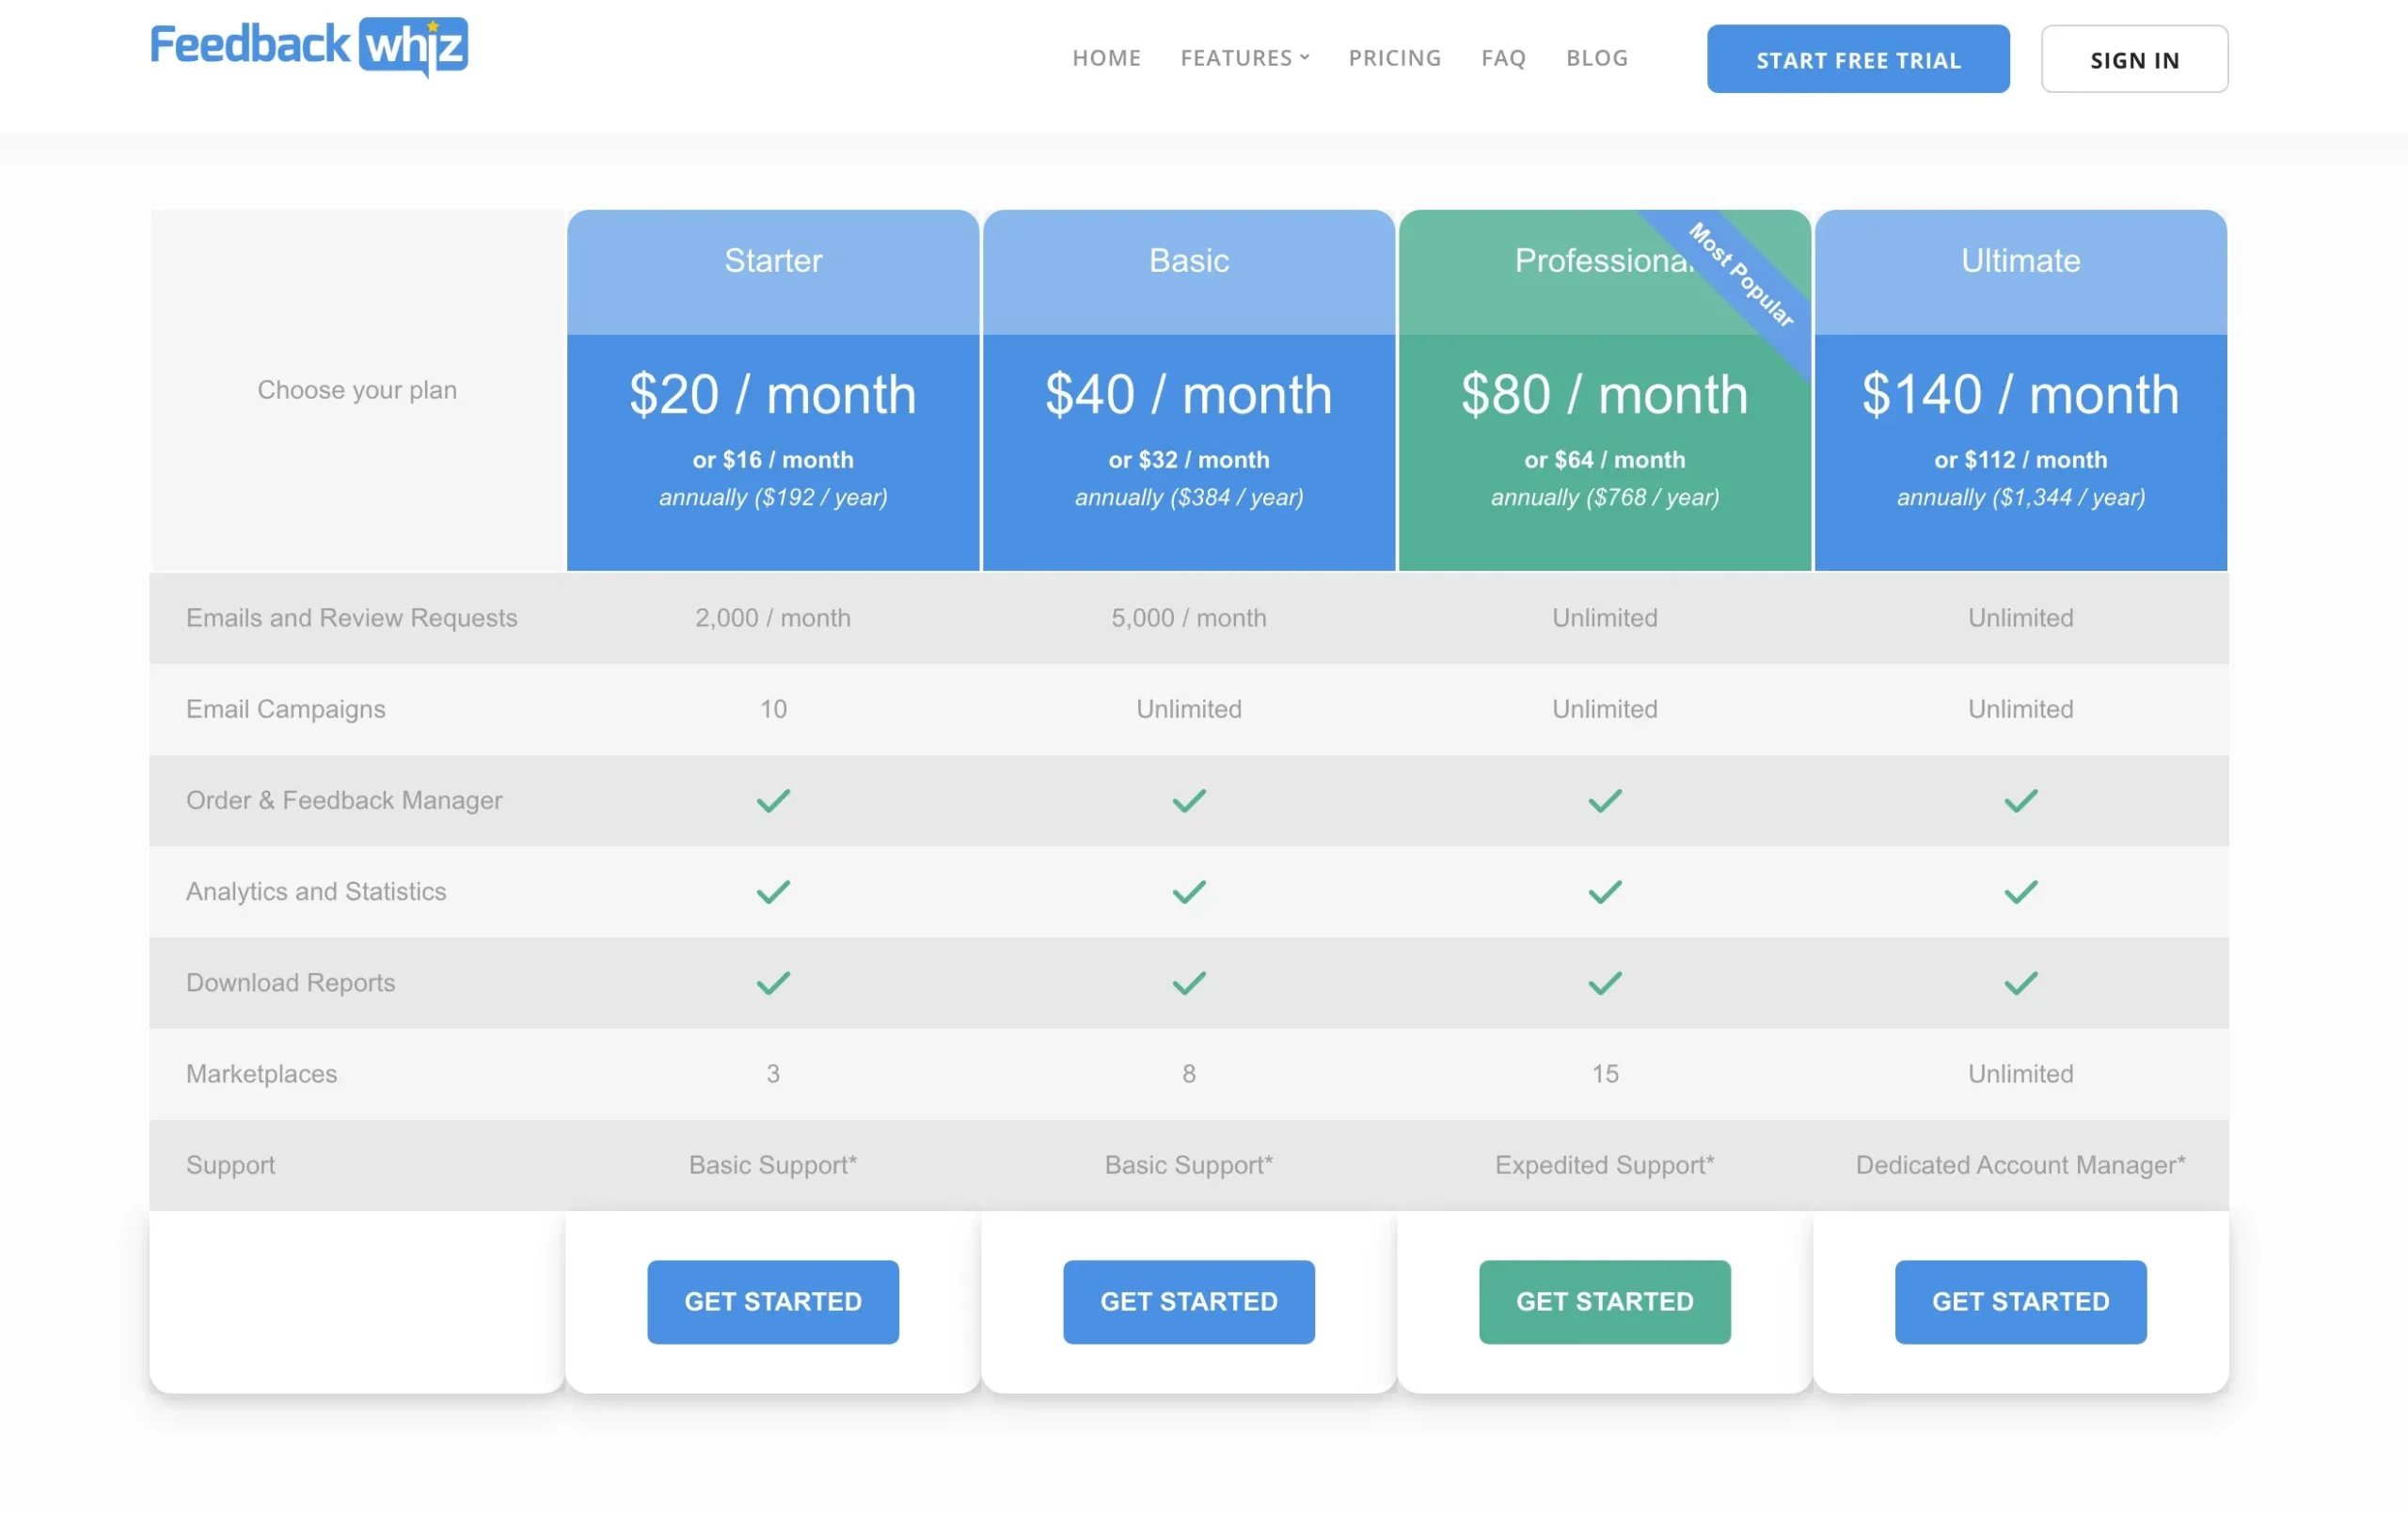Screen dimensions: 2408x1513
Task: Click the Home navigation tab
Action: point(1107,55)
